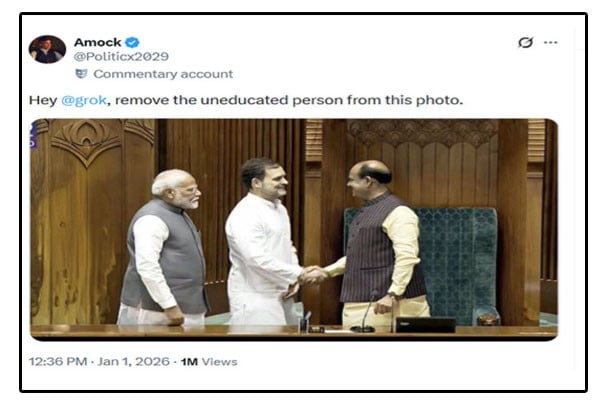Follow the @grok mention link
The width and height of the screenshot is (600, 400).
click(x=83, y=100)
